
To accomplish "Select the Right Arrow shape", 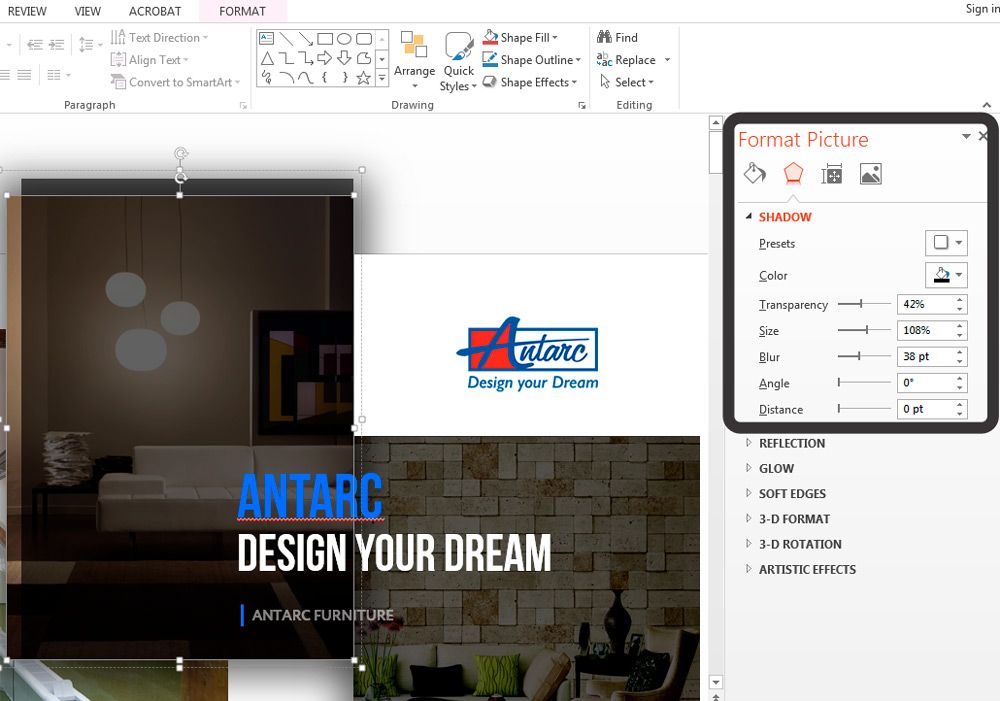I will [325, 59].
